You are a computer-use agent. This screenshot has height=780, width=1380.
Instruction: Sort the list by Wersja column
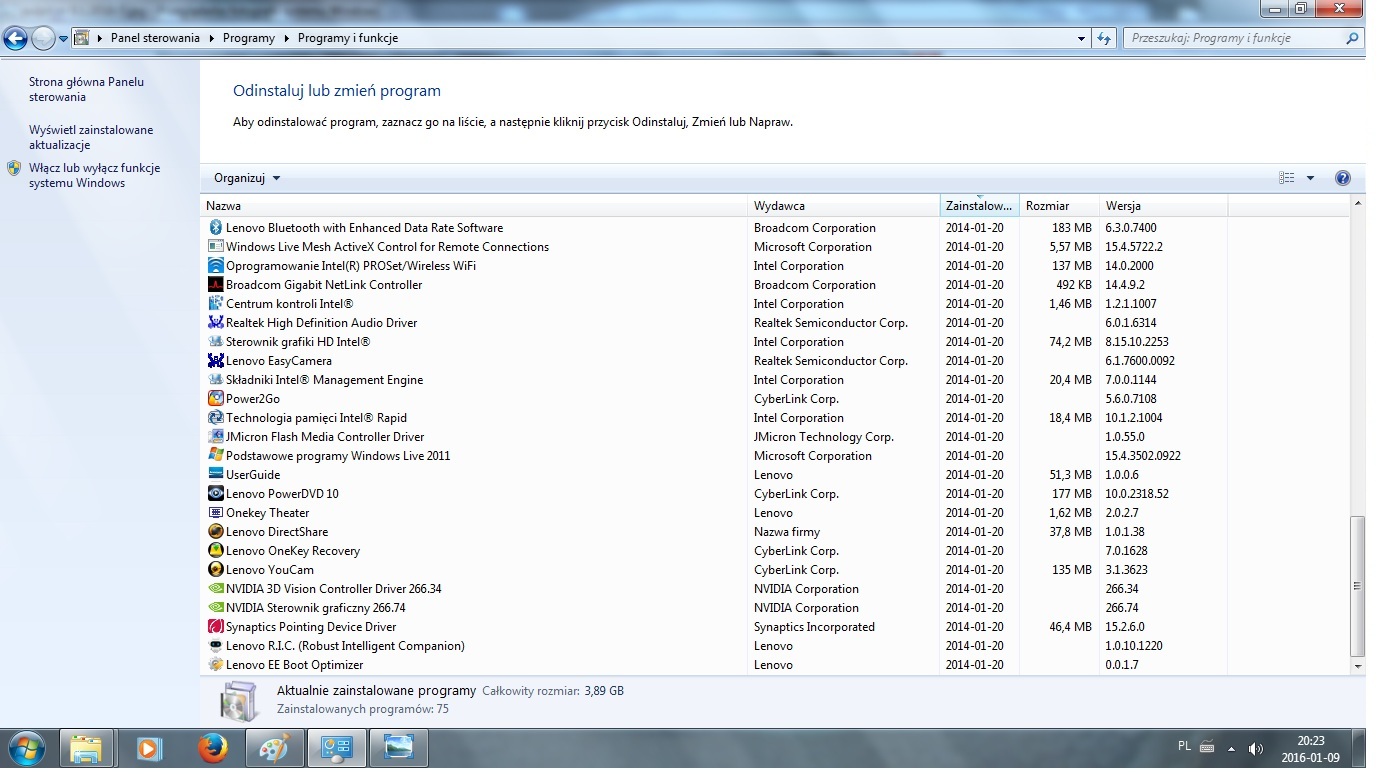1163,206
